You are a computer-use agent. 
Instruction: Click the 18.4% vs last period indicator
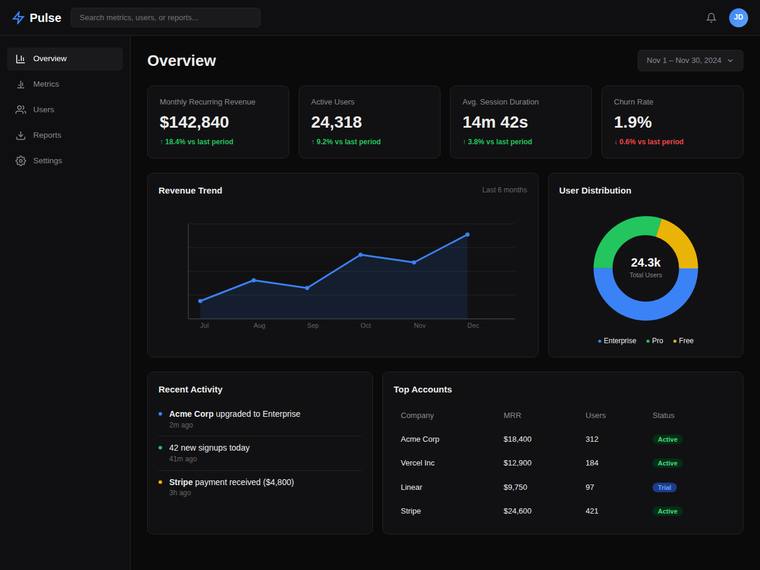tap(196, 142)
